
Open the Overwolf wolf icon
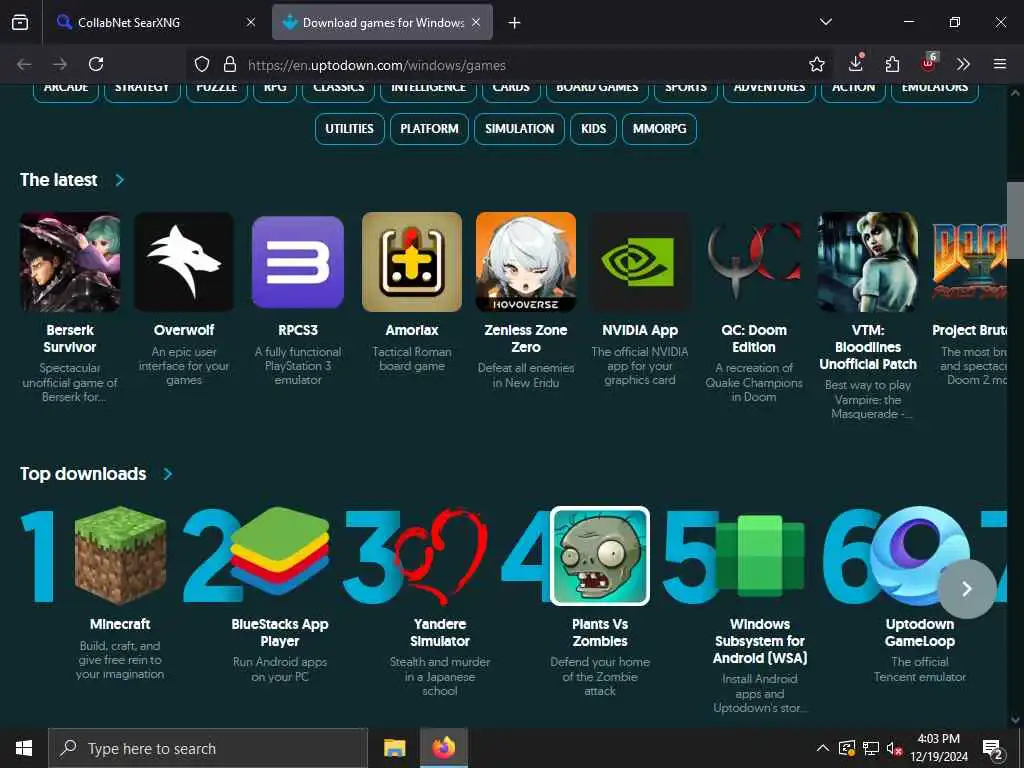tap(184, 262)
